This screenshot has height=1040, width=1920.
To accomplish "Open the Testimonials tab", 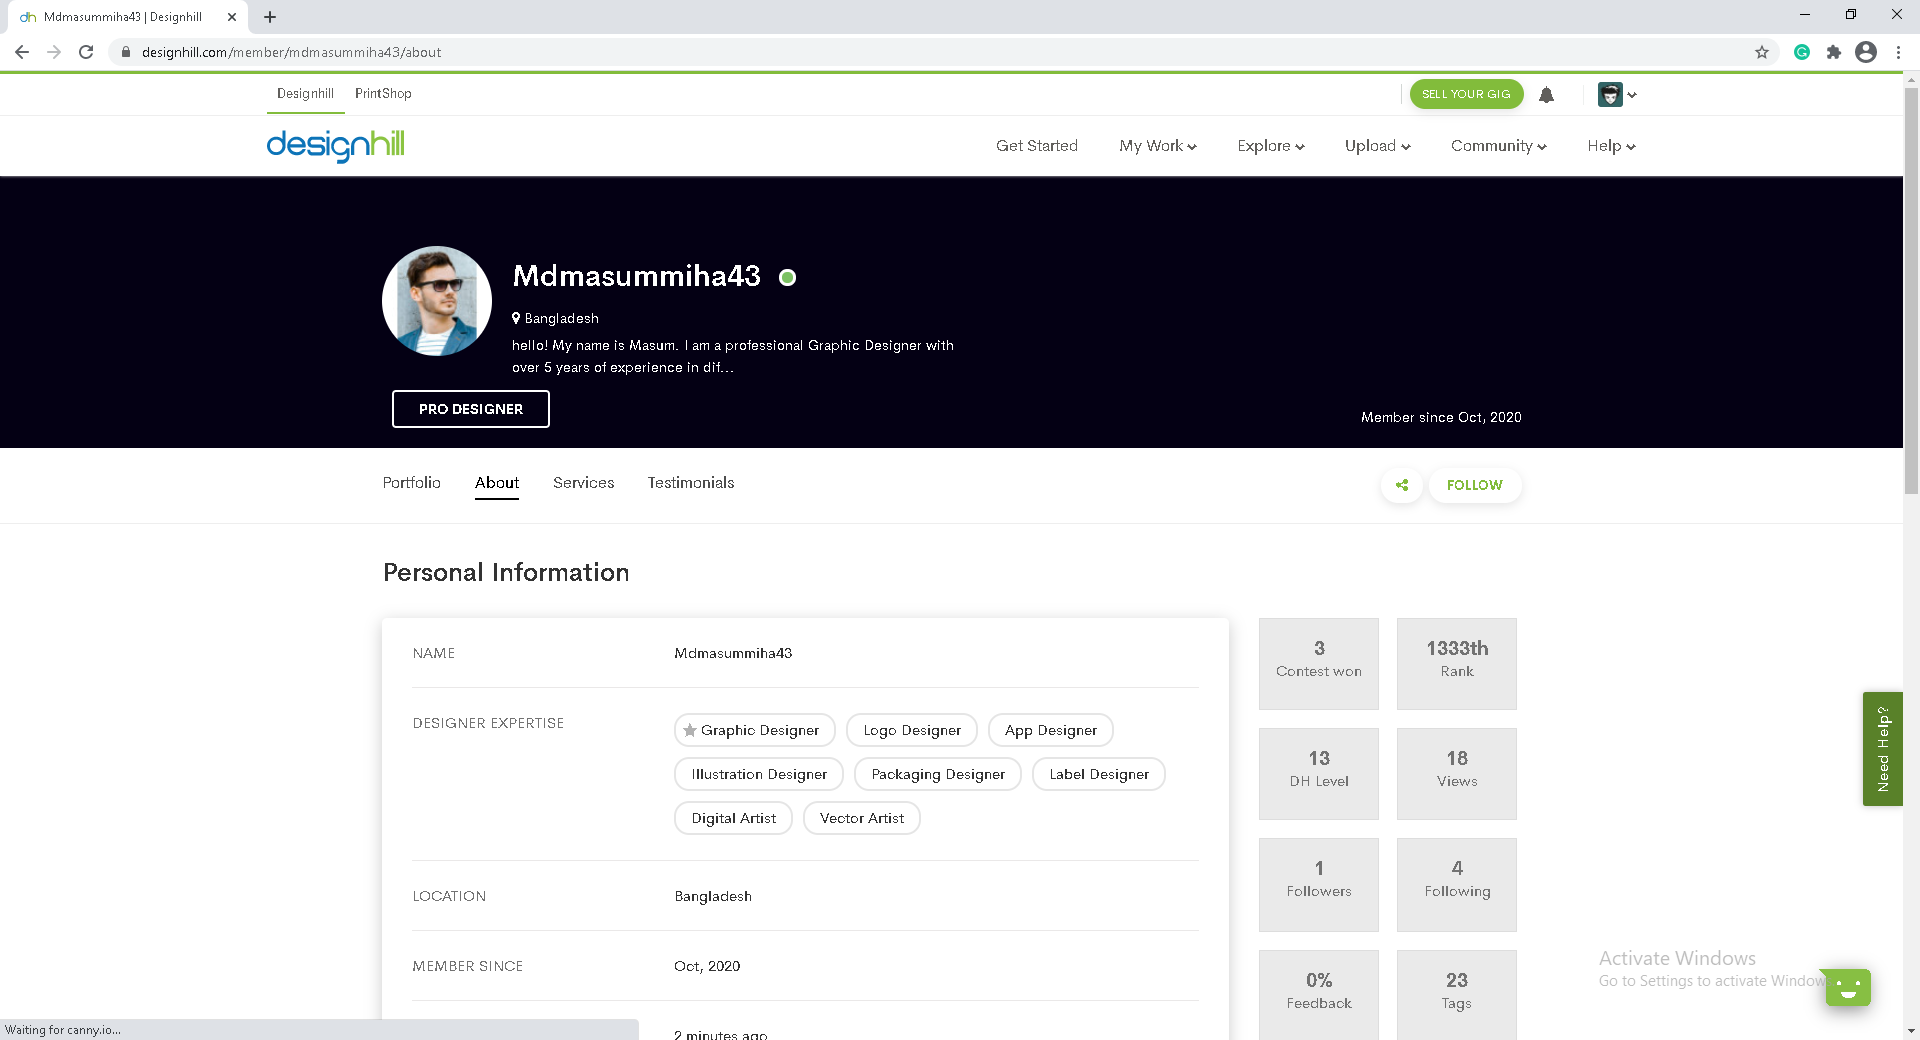I will pyautogui.click(x=690, y=483).
